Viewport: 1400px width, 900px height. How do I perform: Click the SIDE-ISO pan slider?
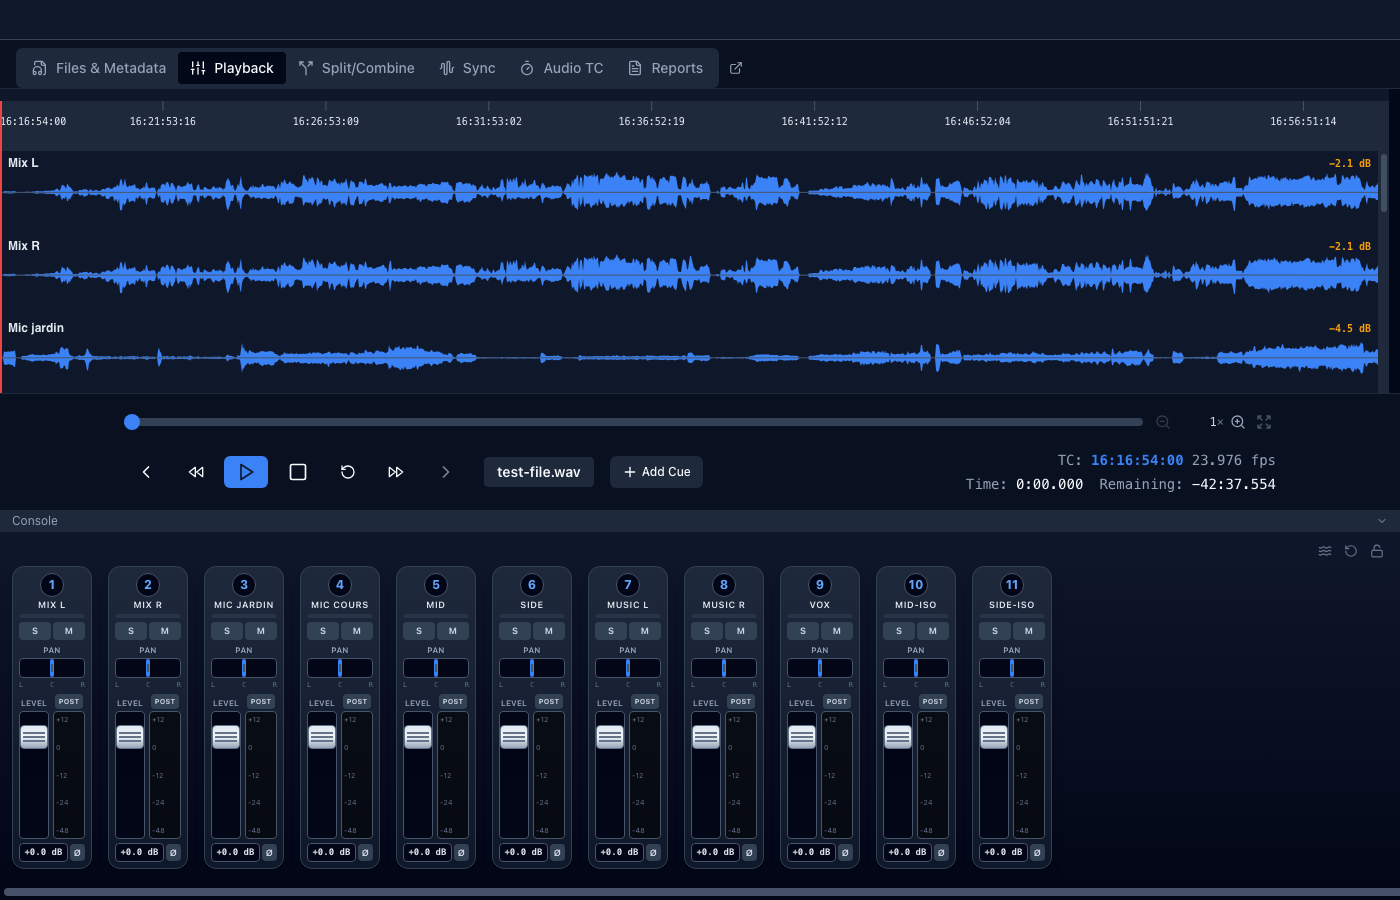pos(1012,668)
